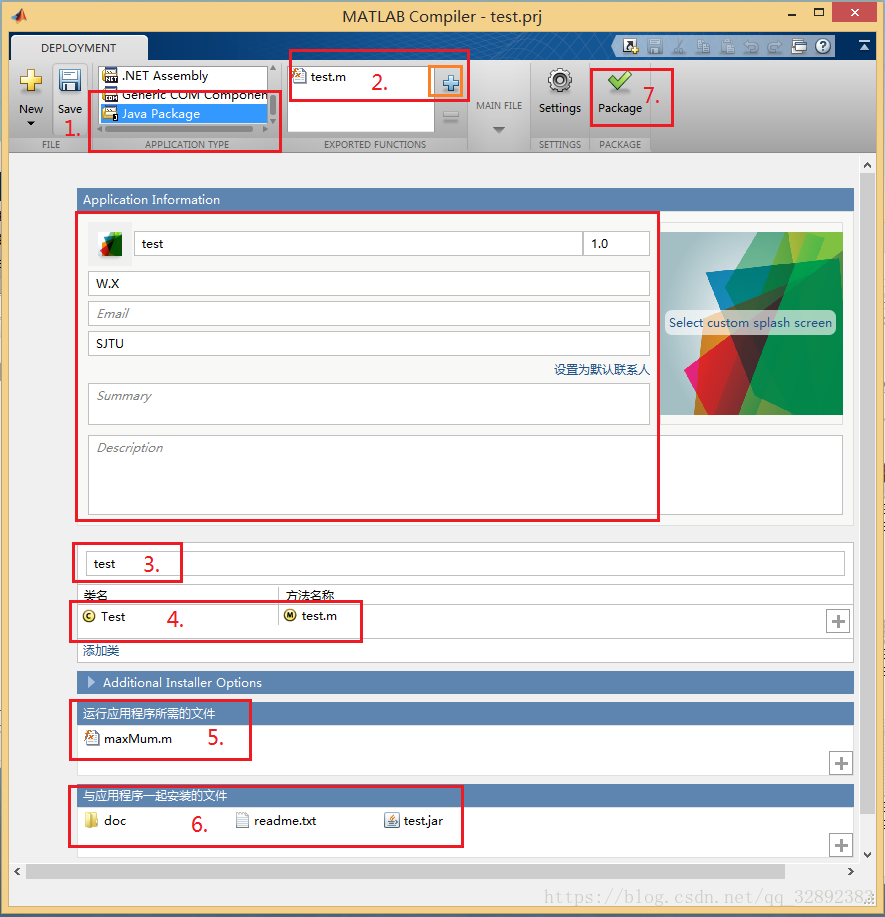Click plus button in class methods row
This screenshot has height=917, width=885.
click(838, 621)
